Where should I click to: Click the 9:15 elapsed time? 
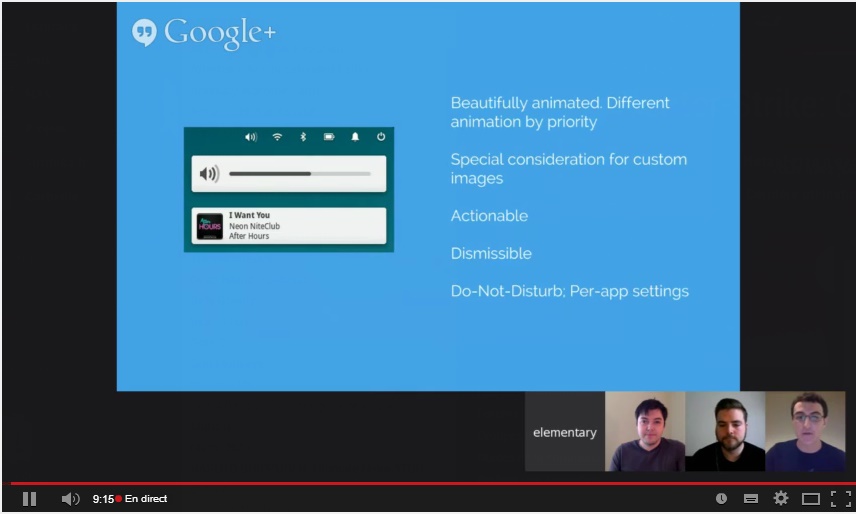coord(103,499)
